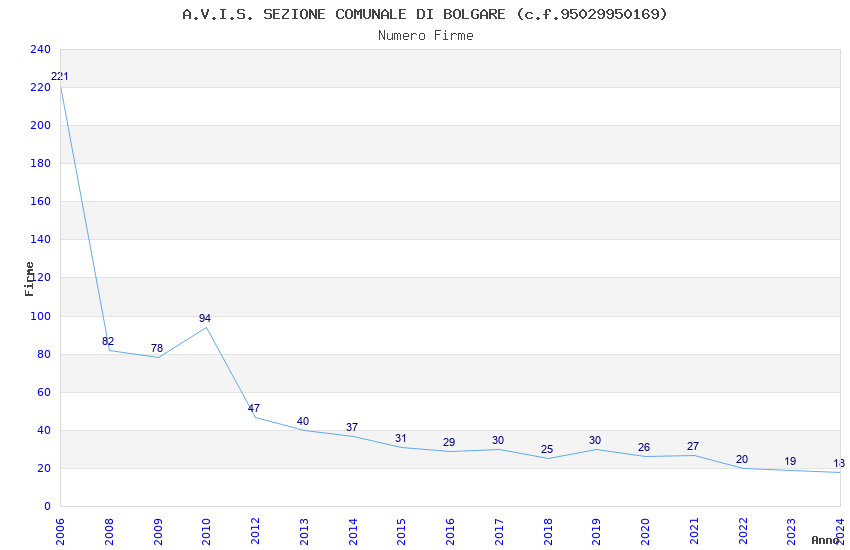Click the y-axis value 140
Image resolution: width=850 pixels, height=550 pixels.
[x=40, y=239]
